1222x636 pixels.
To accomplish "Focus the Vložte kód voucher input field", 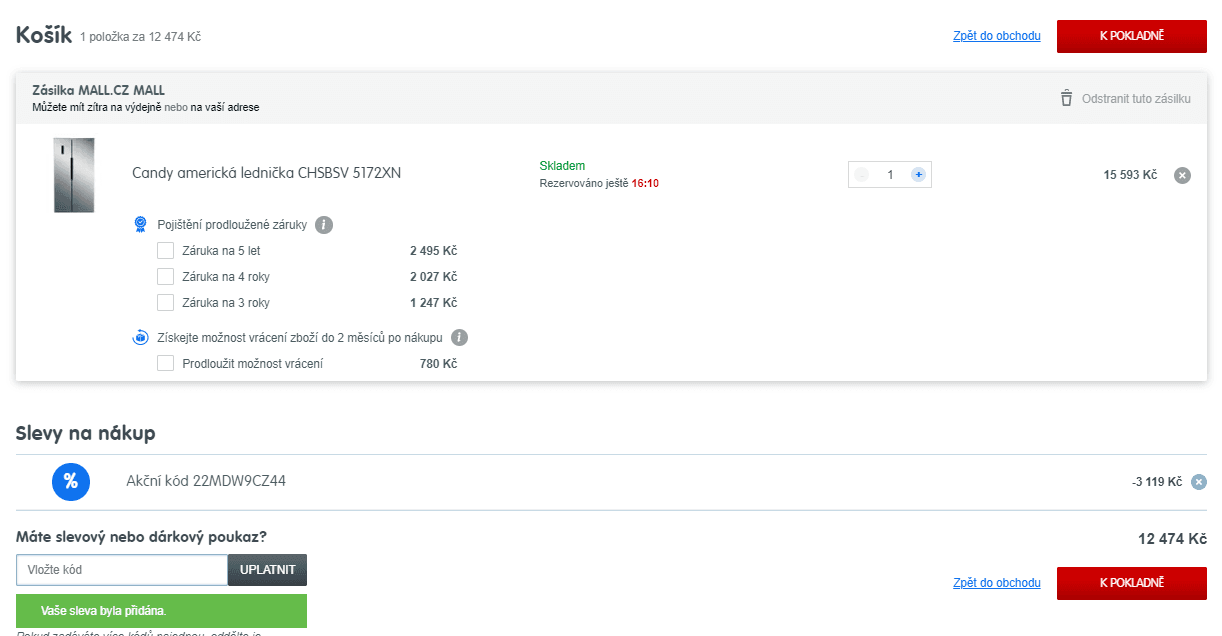I will pyautogui.click(x=122, y=570).
